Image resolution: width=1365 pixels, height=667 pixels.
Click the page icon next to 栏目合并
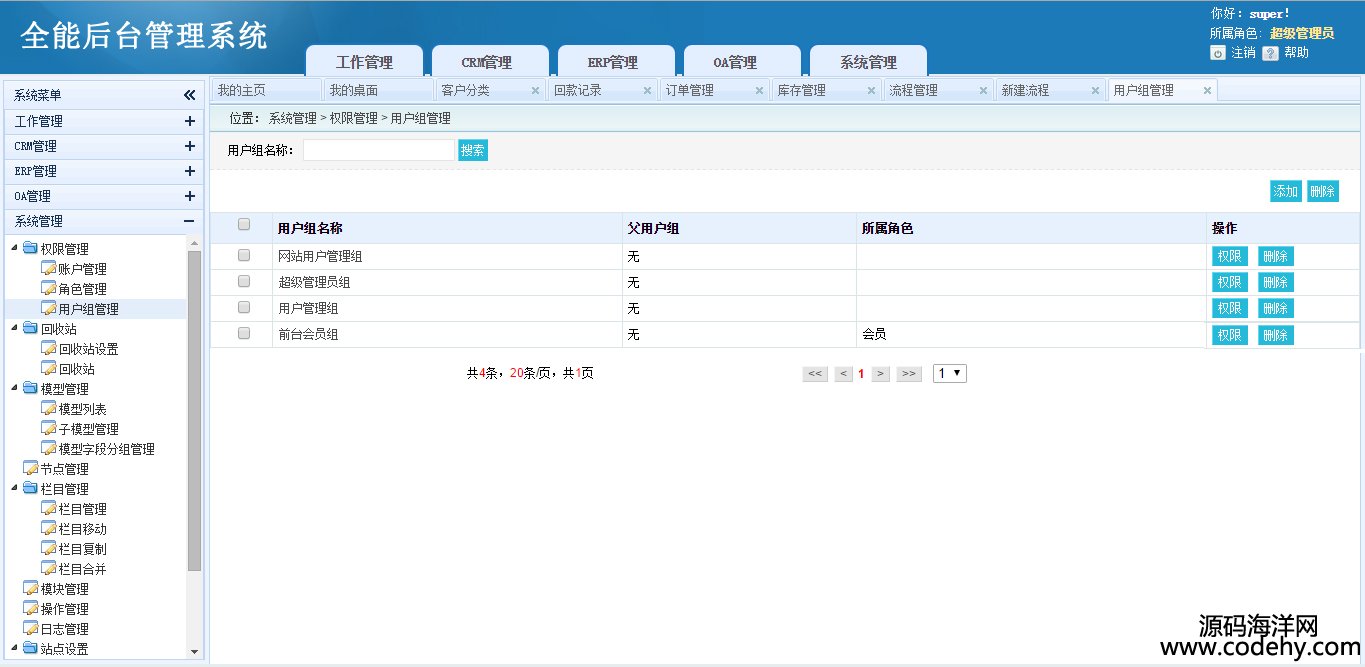pyautogui.click(x=48, y=568)
